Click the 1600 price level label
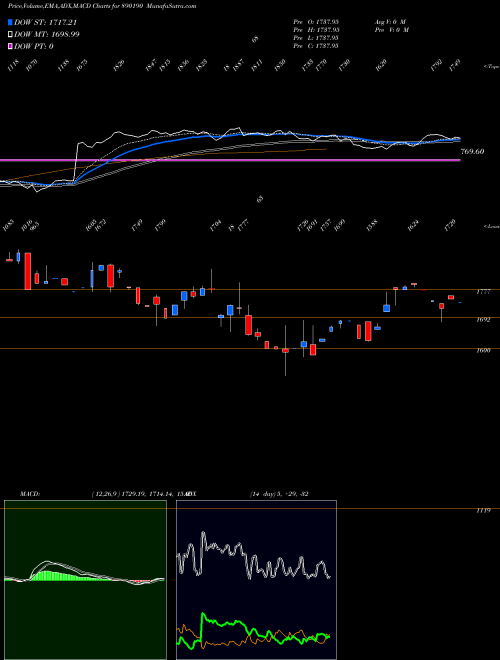 (x=483, y=350)
